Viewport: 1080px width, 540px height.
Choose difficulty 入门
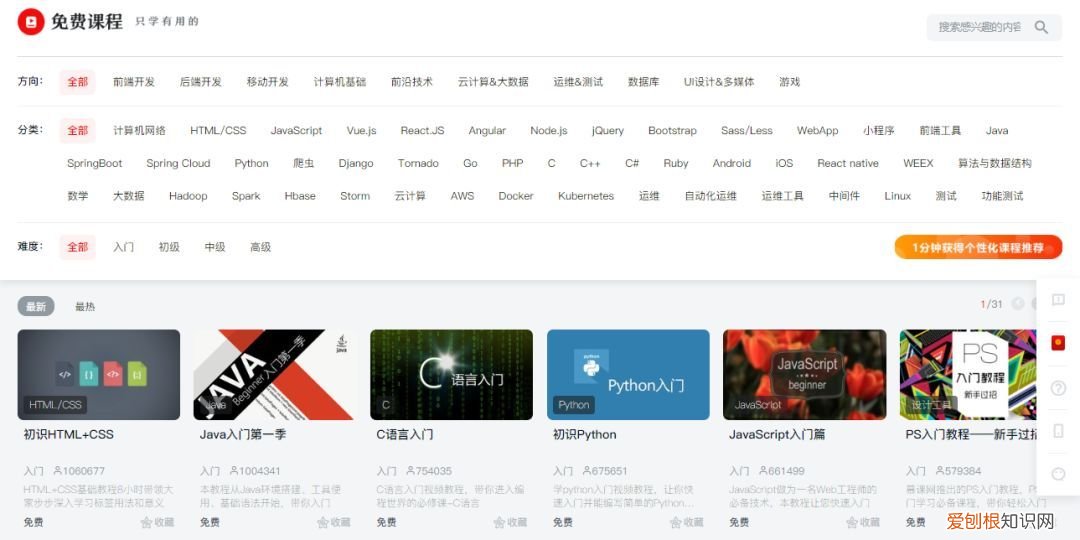[x=123, y=247]
